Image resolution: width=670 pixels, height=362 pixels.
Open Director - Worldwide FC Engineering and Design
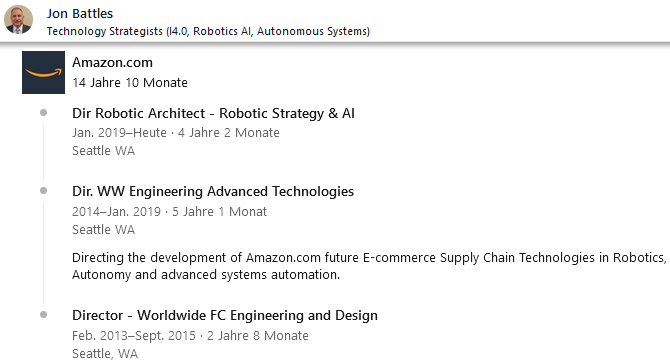point(225,315)
